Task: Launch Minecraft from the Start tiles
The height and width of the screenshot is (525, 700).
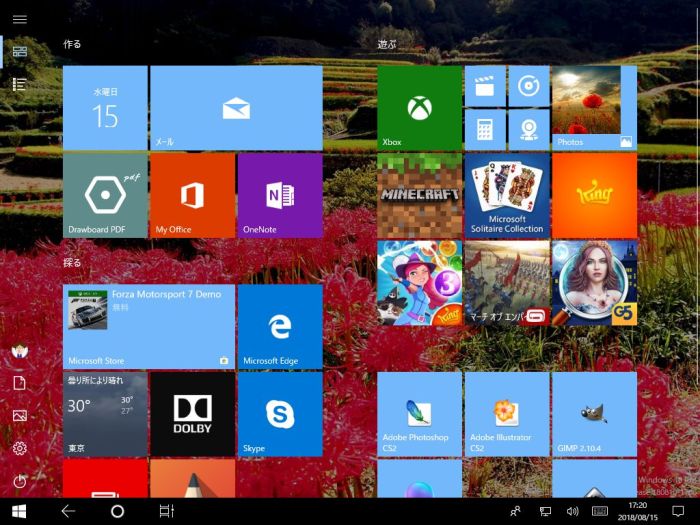Action: point(419,195)
